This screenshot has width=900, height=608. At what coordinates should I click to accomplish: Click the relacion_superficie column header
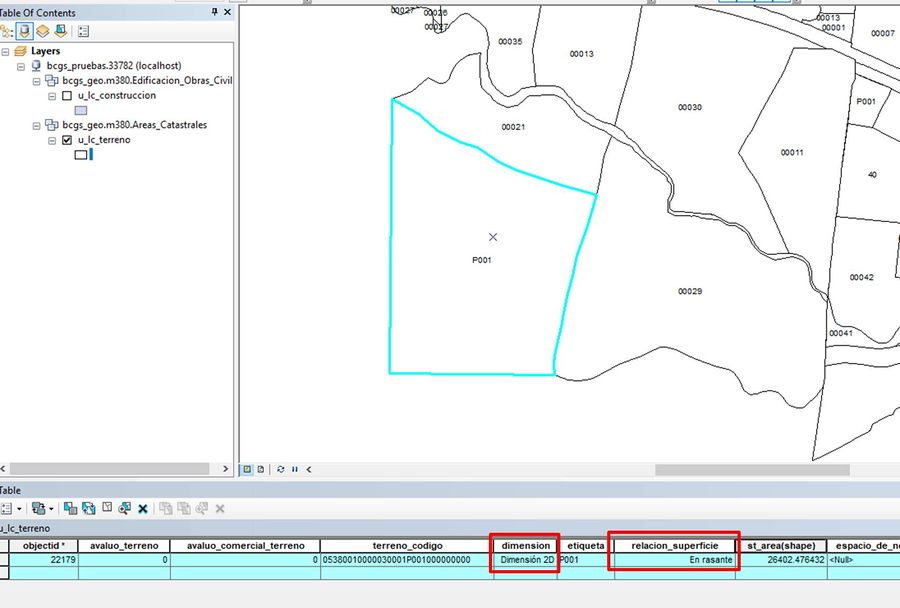(x=674, y=545)
